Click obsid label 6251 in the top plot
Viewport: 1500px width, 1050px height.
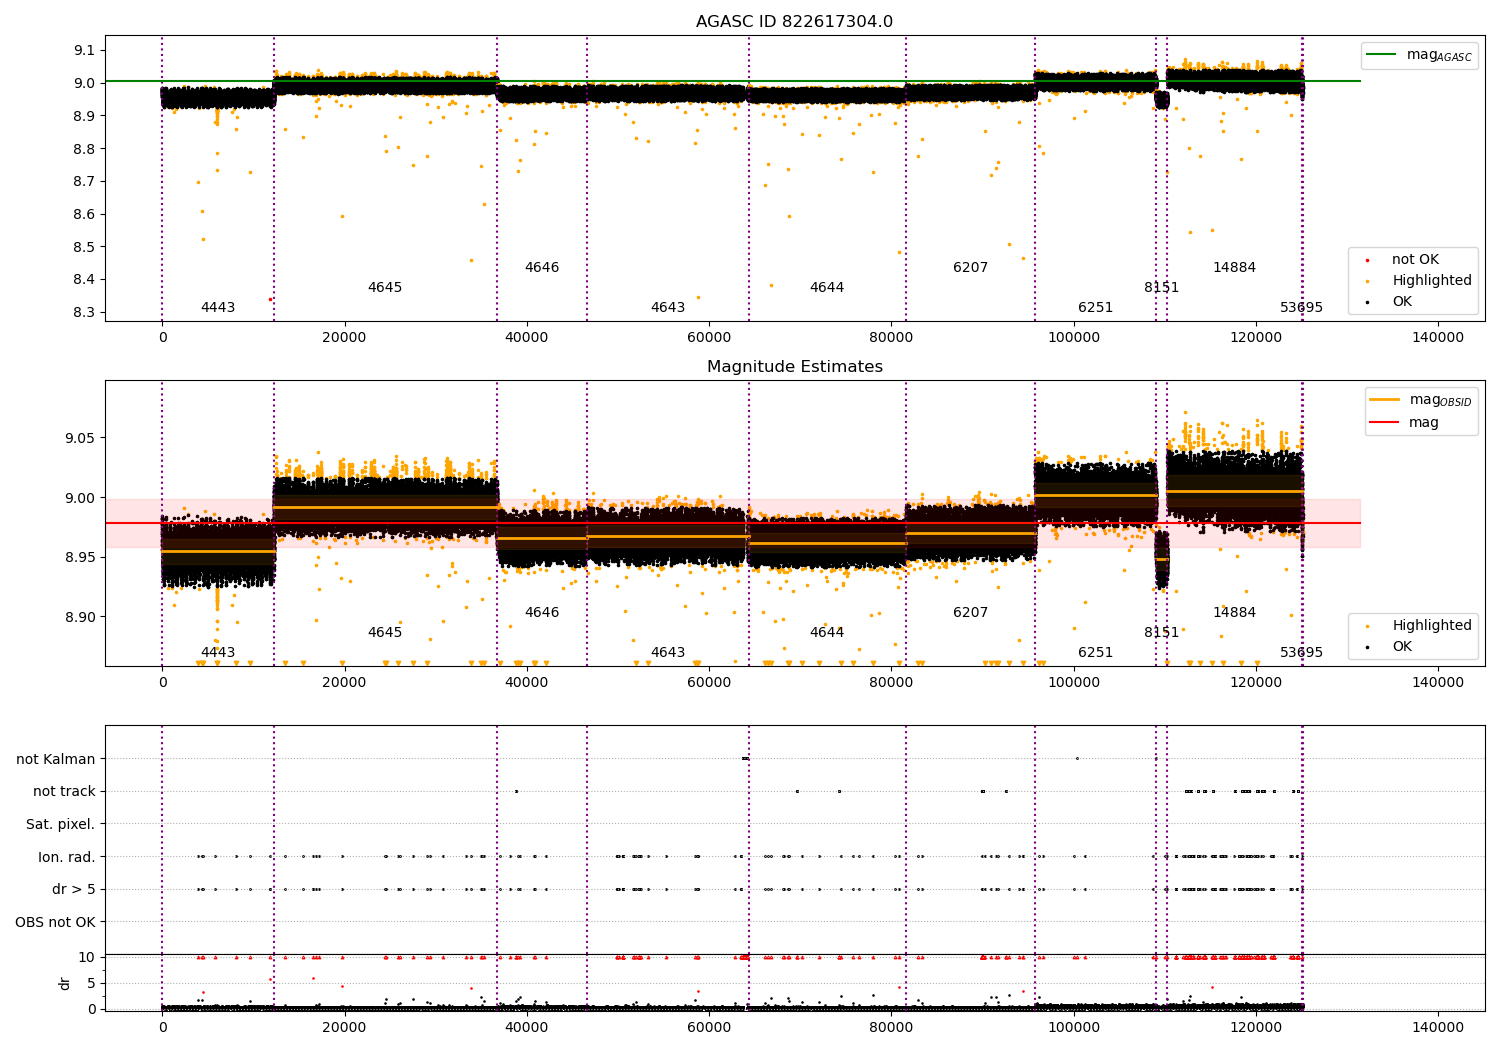pyautogui.click(x=1095, y=308)
